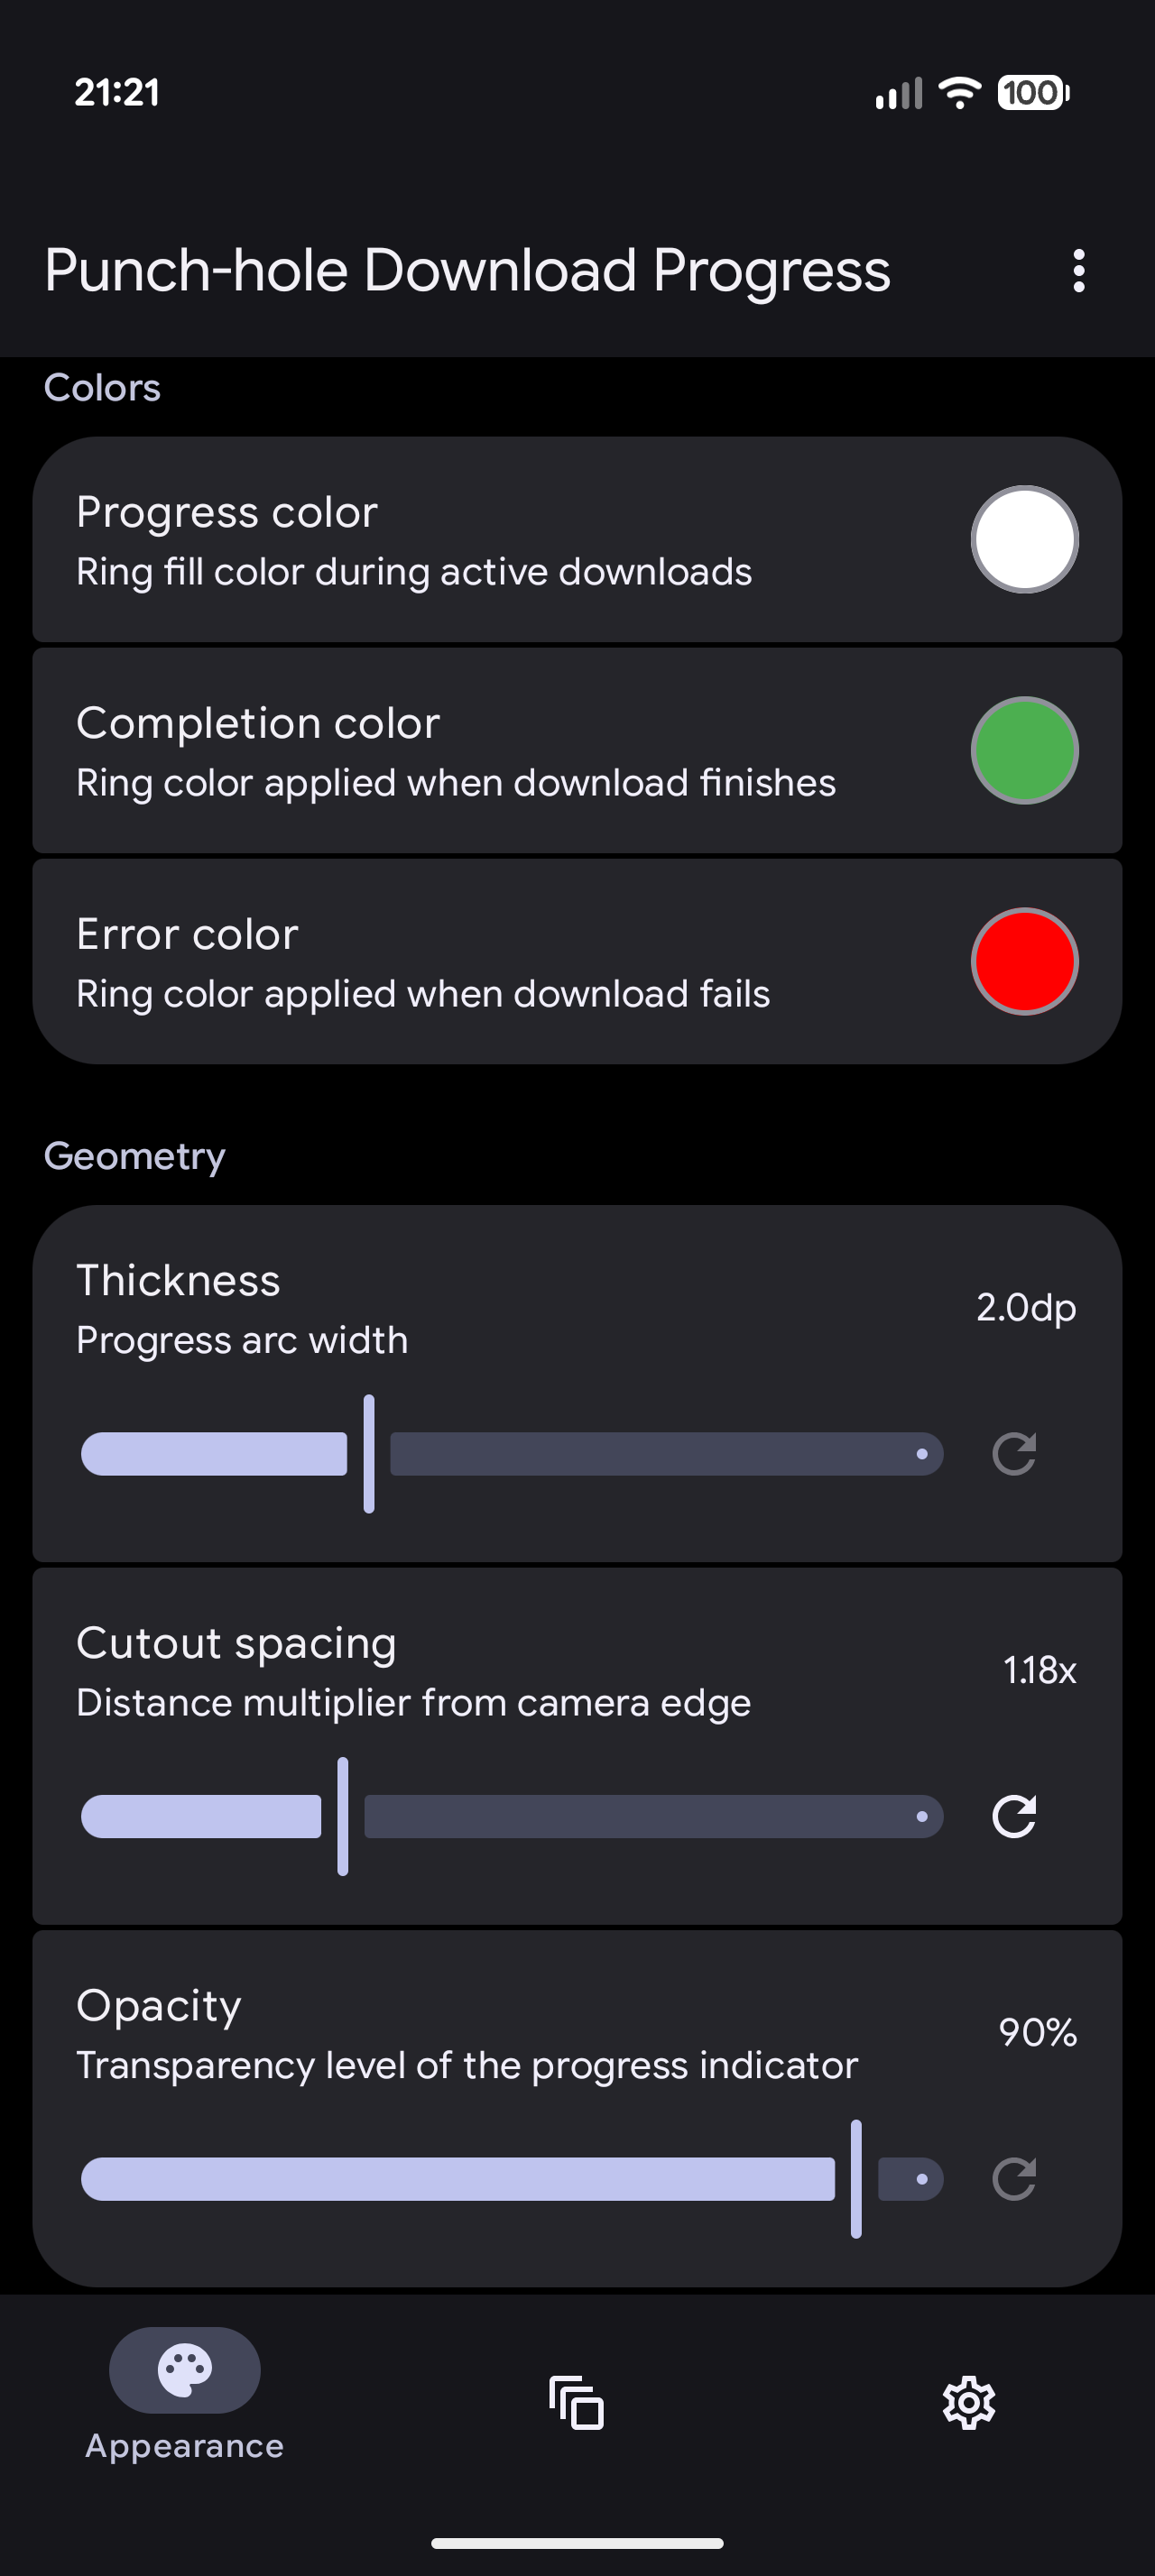Image resolution: width=1155 pixels, height=2576 pixels.
Task: Open the settings gear tab
Action: pos(968,2402)
